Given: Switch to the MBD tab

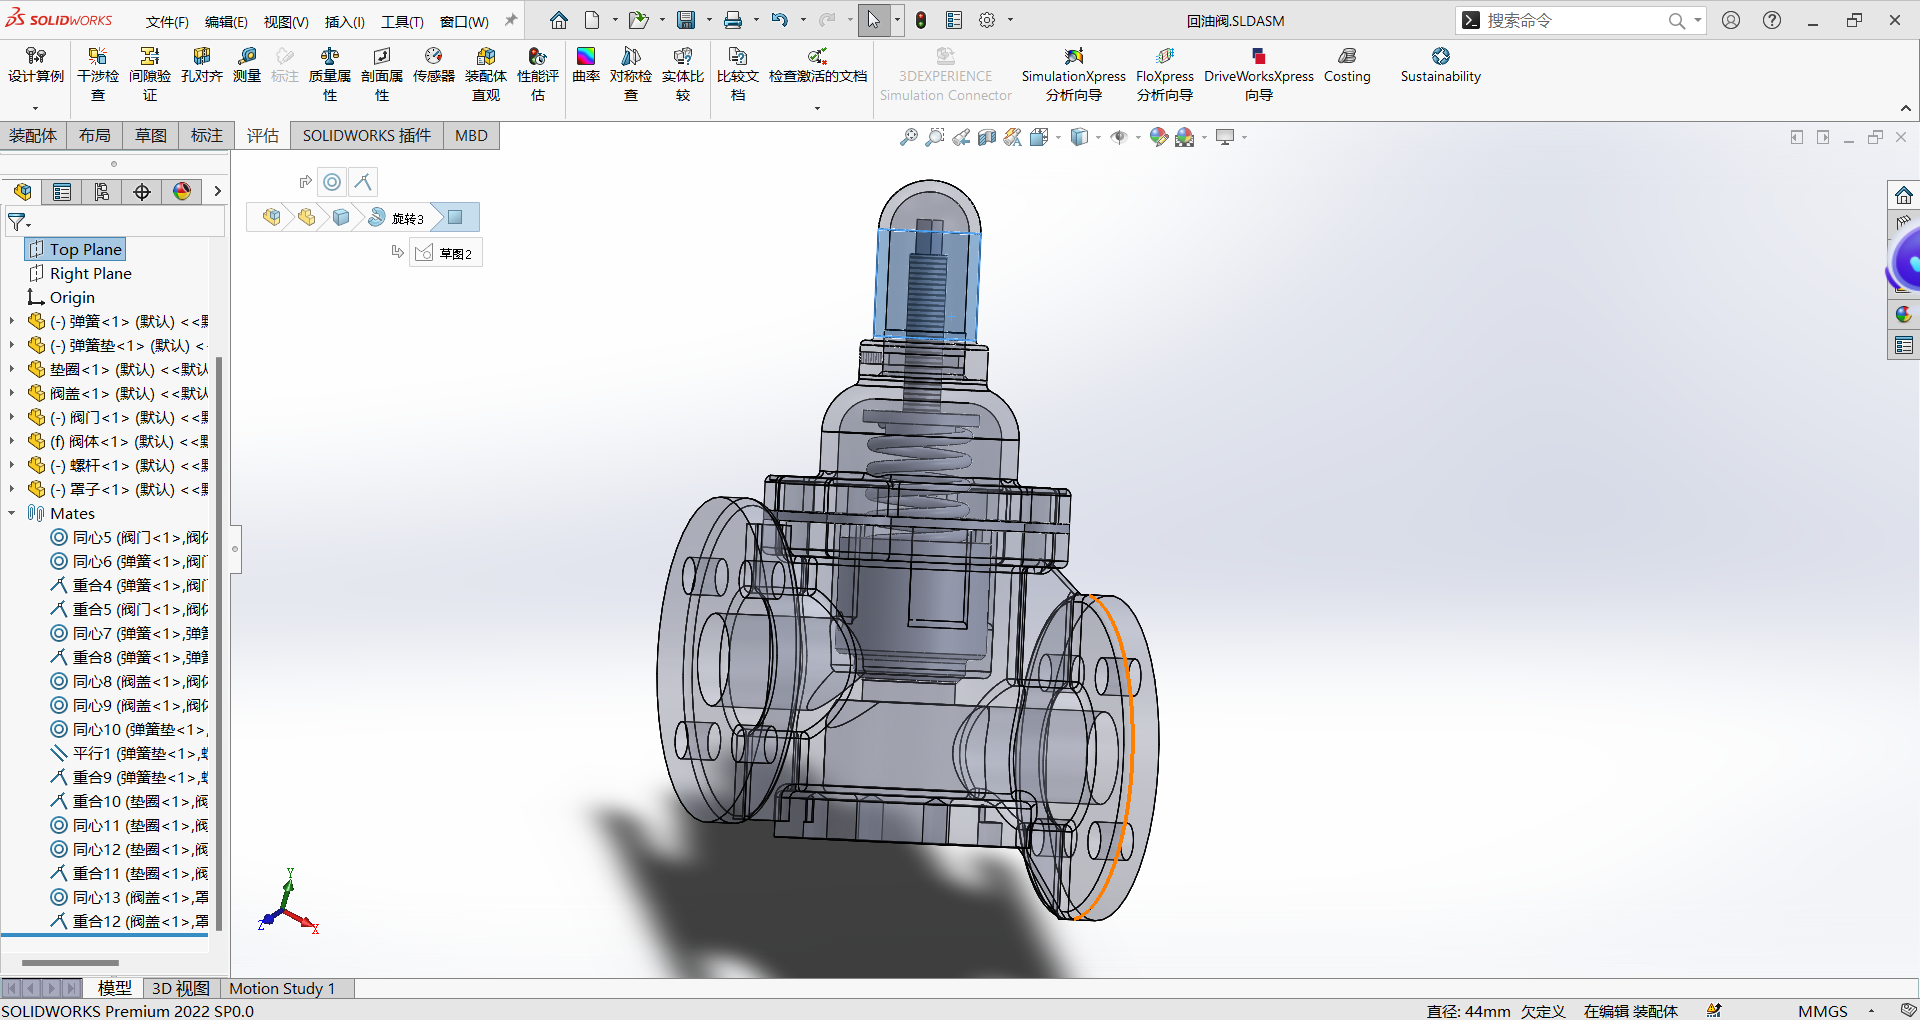Looking at the screenshot, I should pyautogui.click(x=471, y=136).
